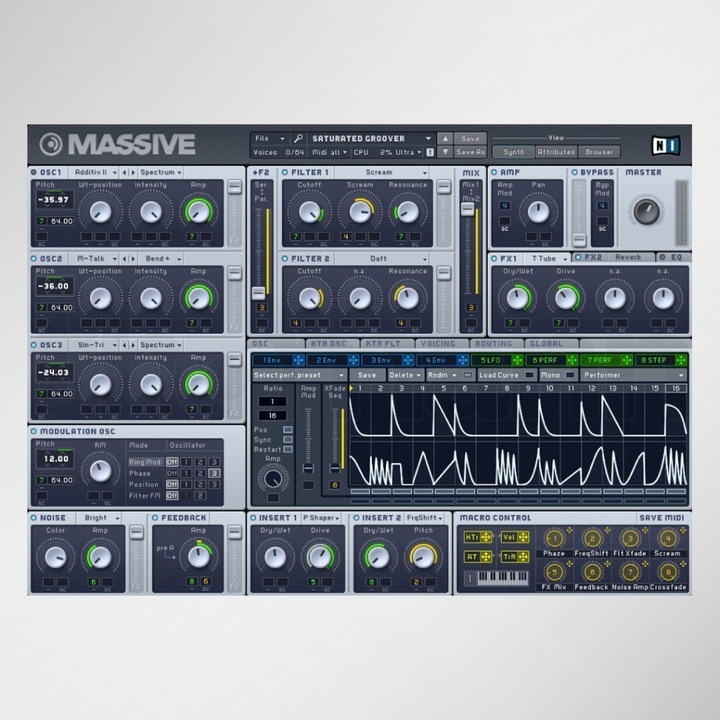Image resolution: width=720 pixels, height=720 pixels.
Task: Click the 2Env modulation drag-handle icon
Action: (353, 360)
